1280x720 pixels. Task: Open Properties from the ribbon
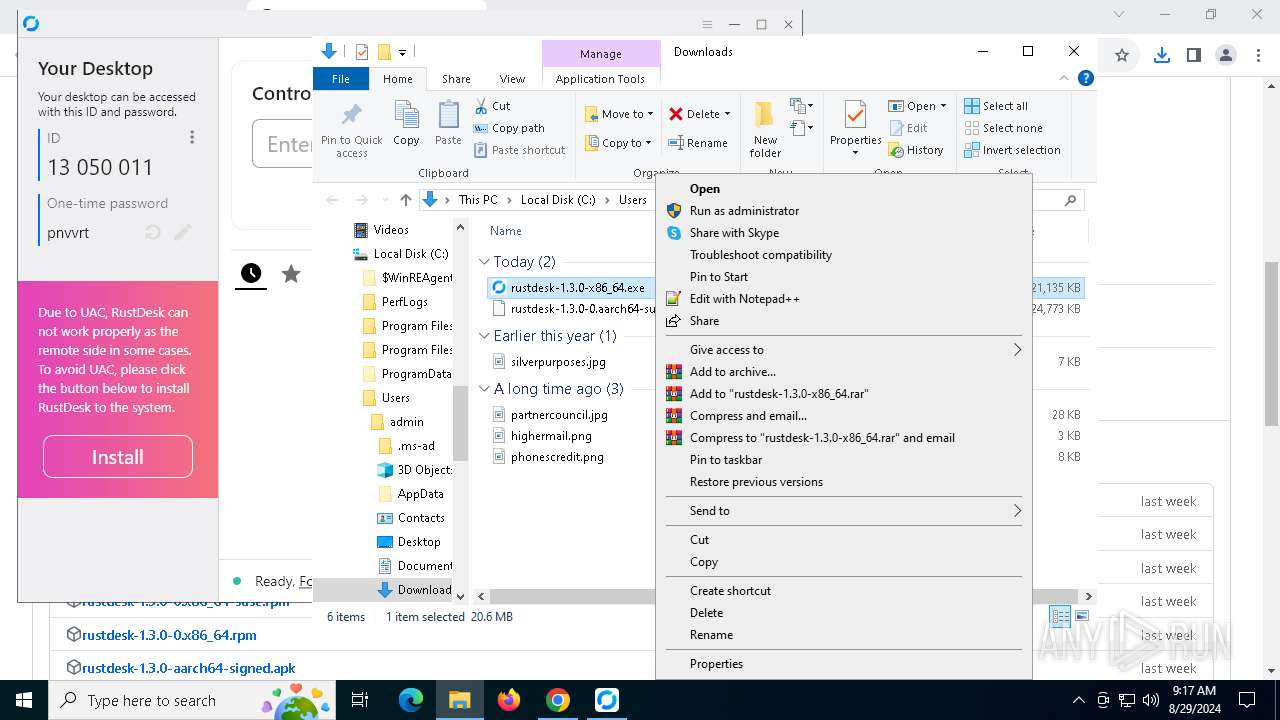point(855,128)
